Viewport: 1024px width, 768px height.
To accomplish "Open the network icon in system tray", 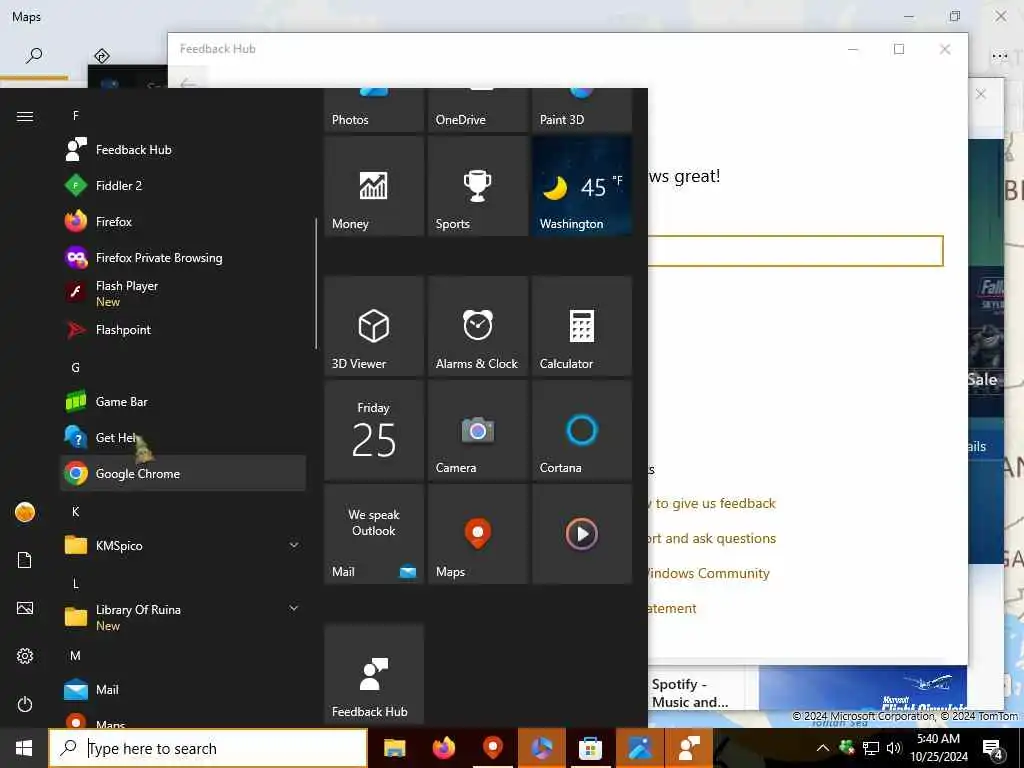I will point(871,748).
